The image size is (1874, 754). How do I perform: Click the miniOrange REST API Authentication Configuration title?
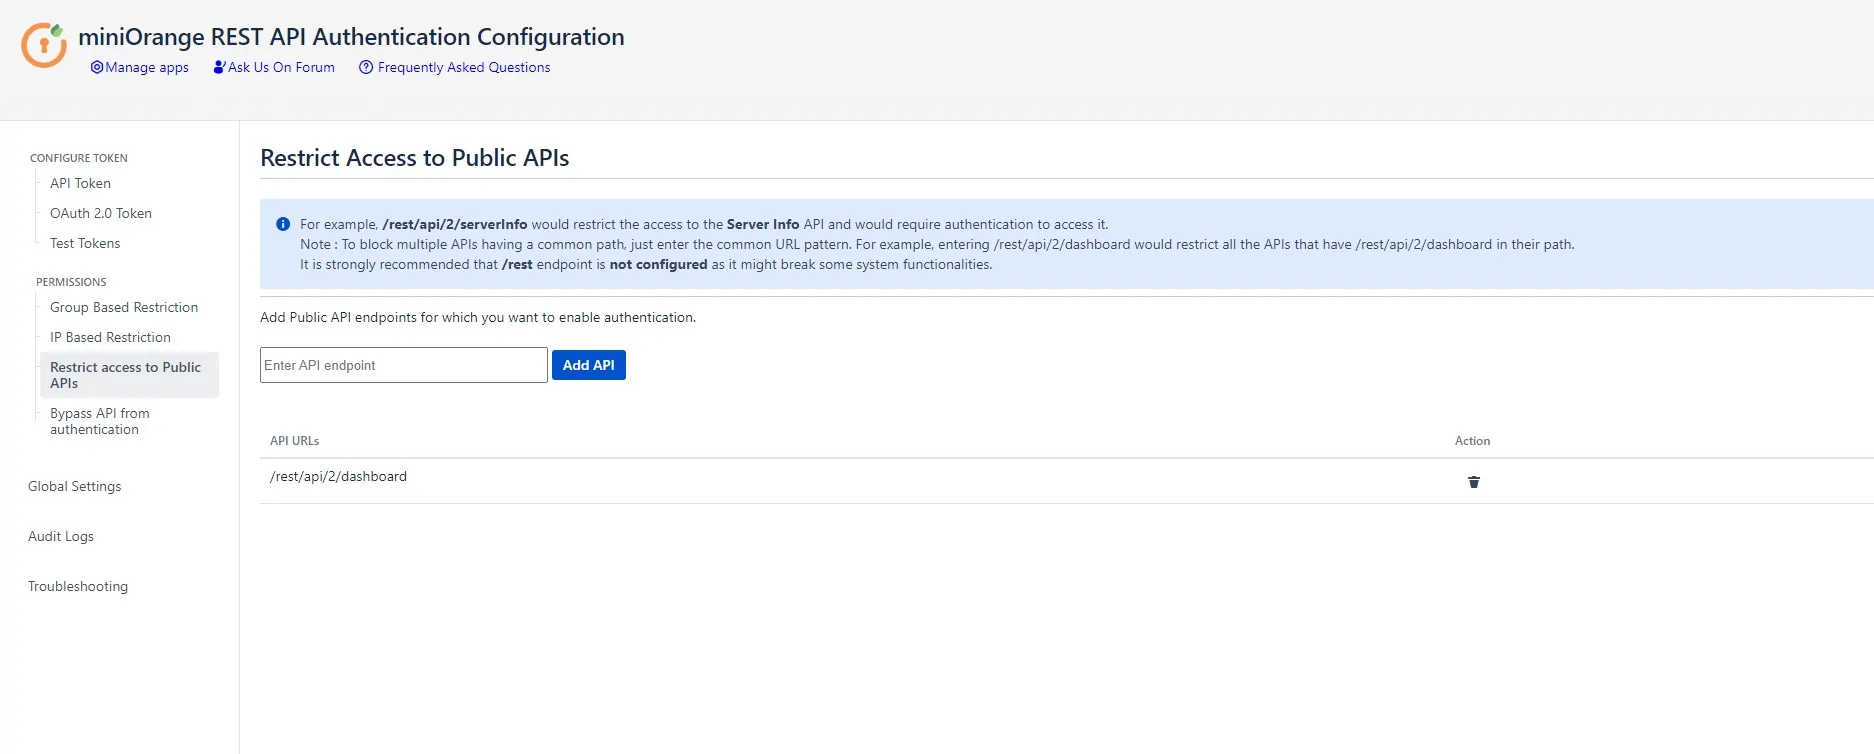351,37
